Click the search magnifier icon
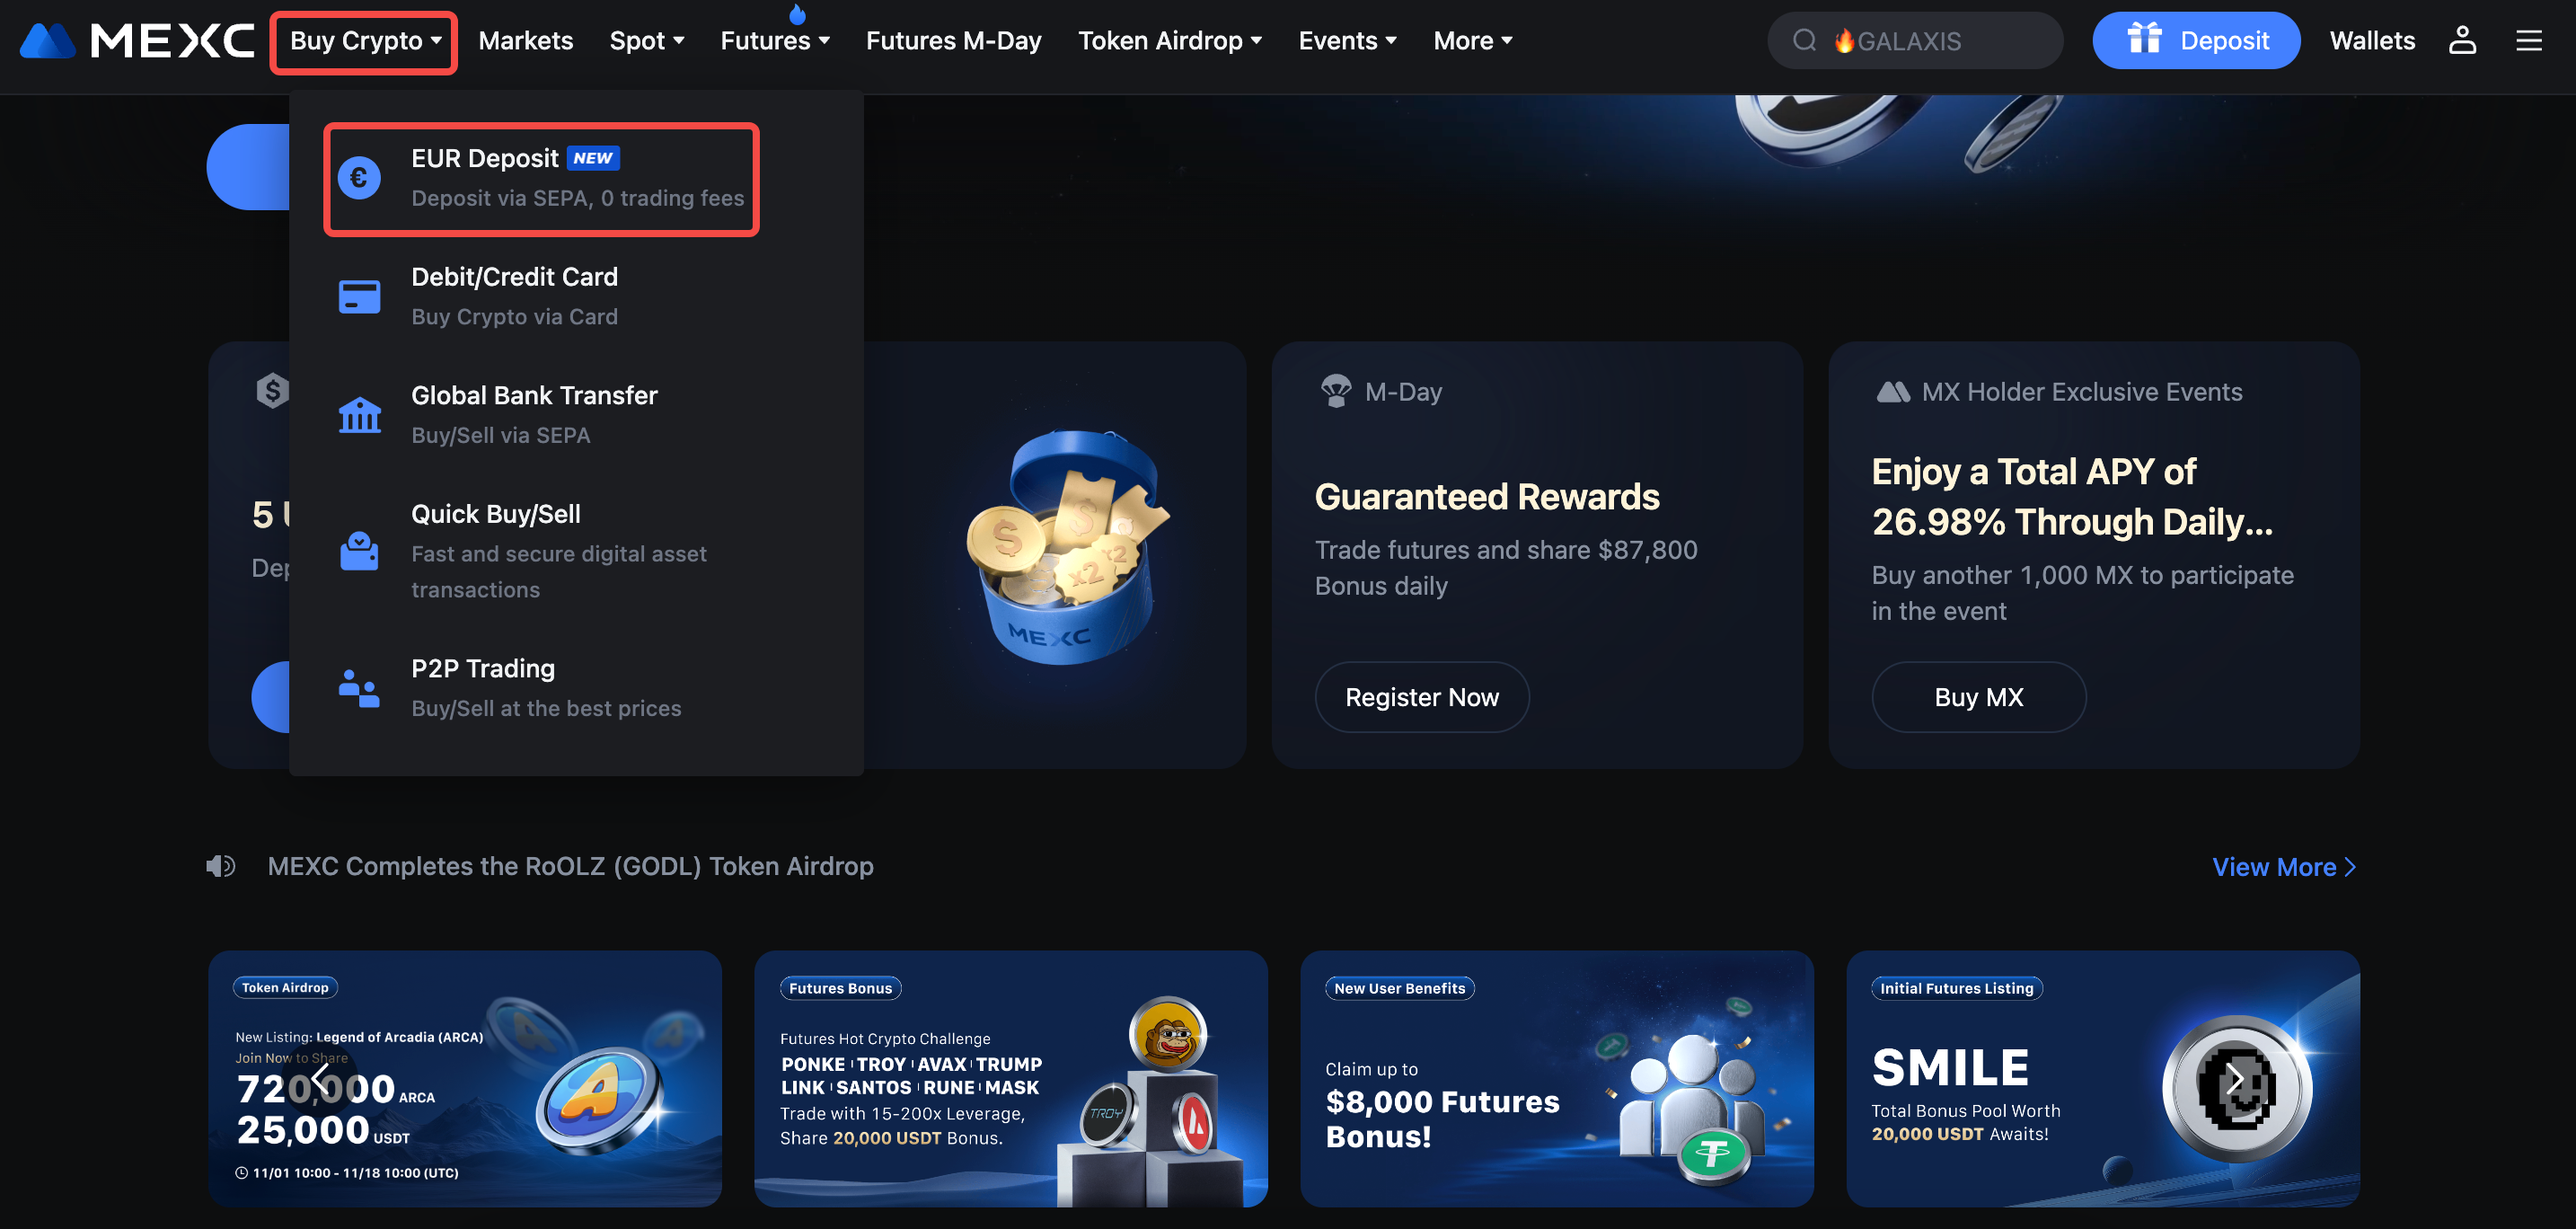 (x=1804, y=41)
